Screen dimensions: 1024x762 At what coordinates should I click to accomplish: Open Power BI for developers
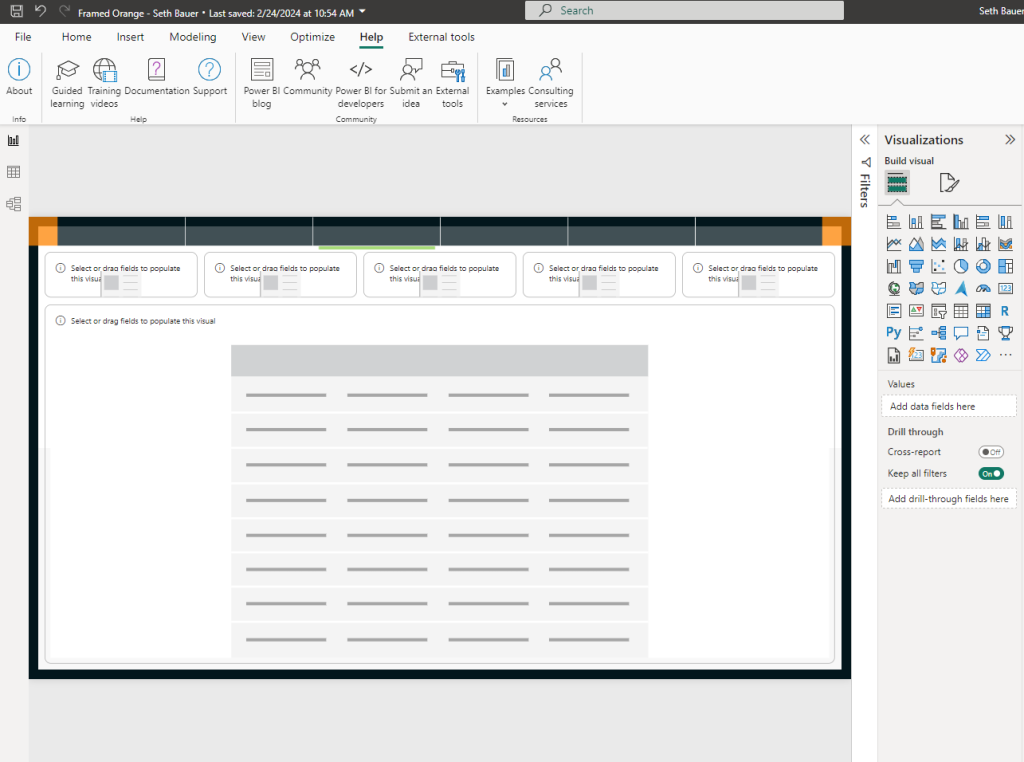coord(360,84)
